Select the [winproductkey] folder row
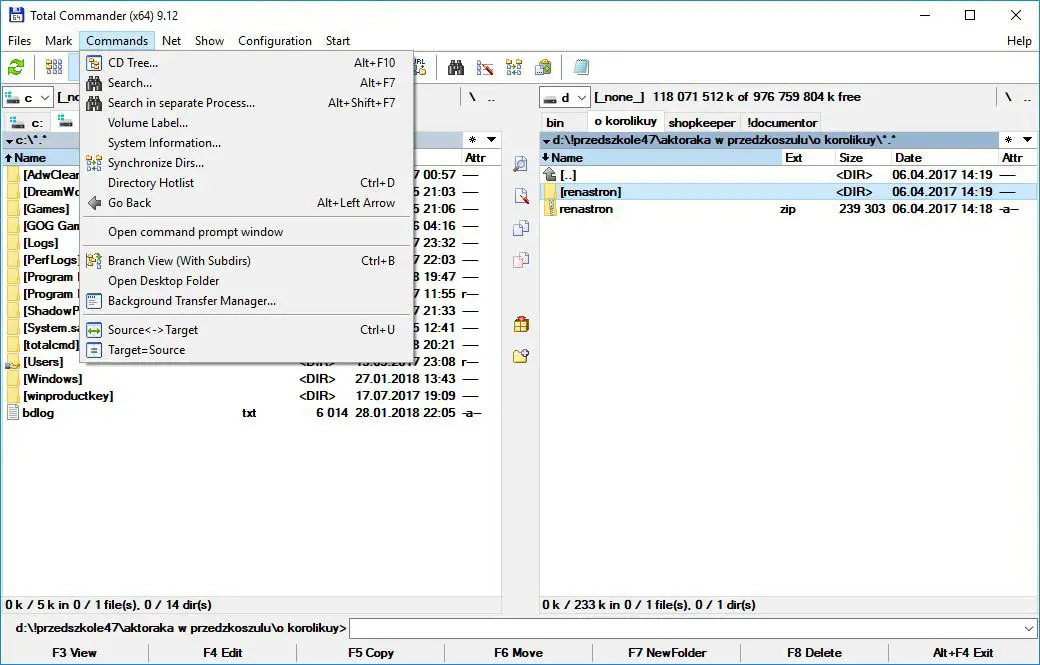Viewport: 1040px width, 665px height. pos(251,396)
